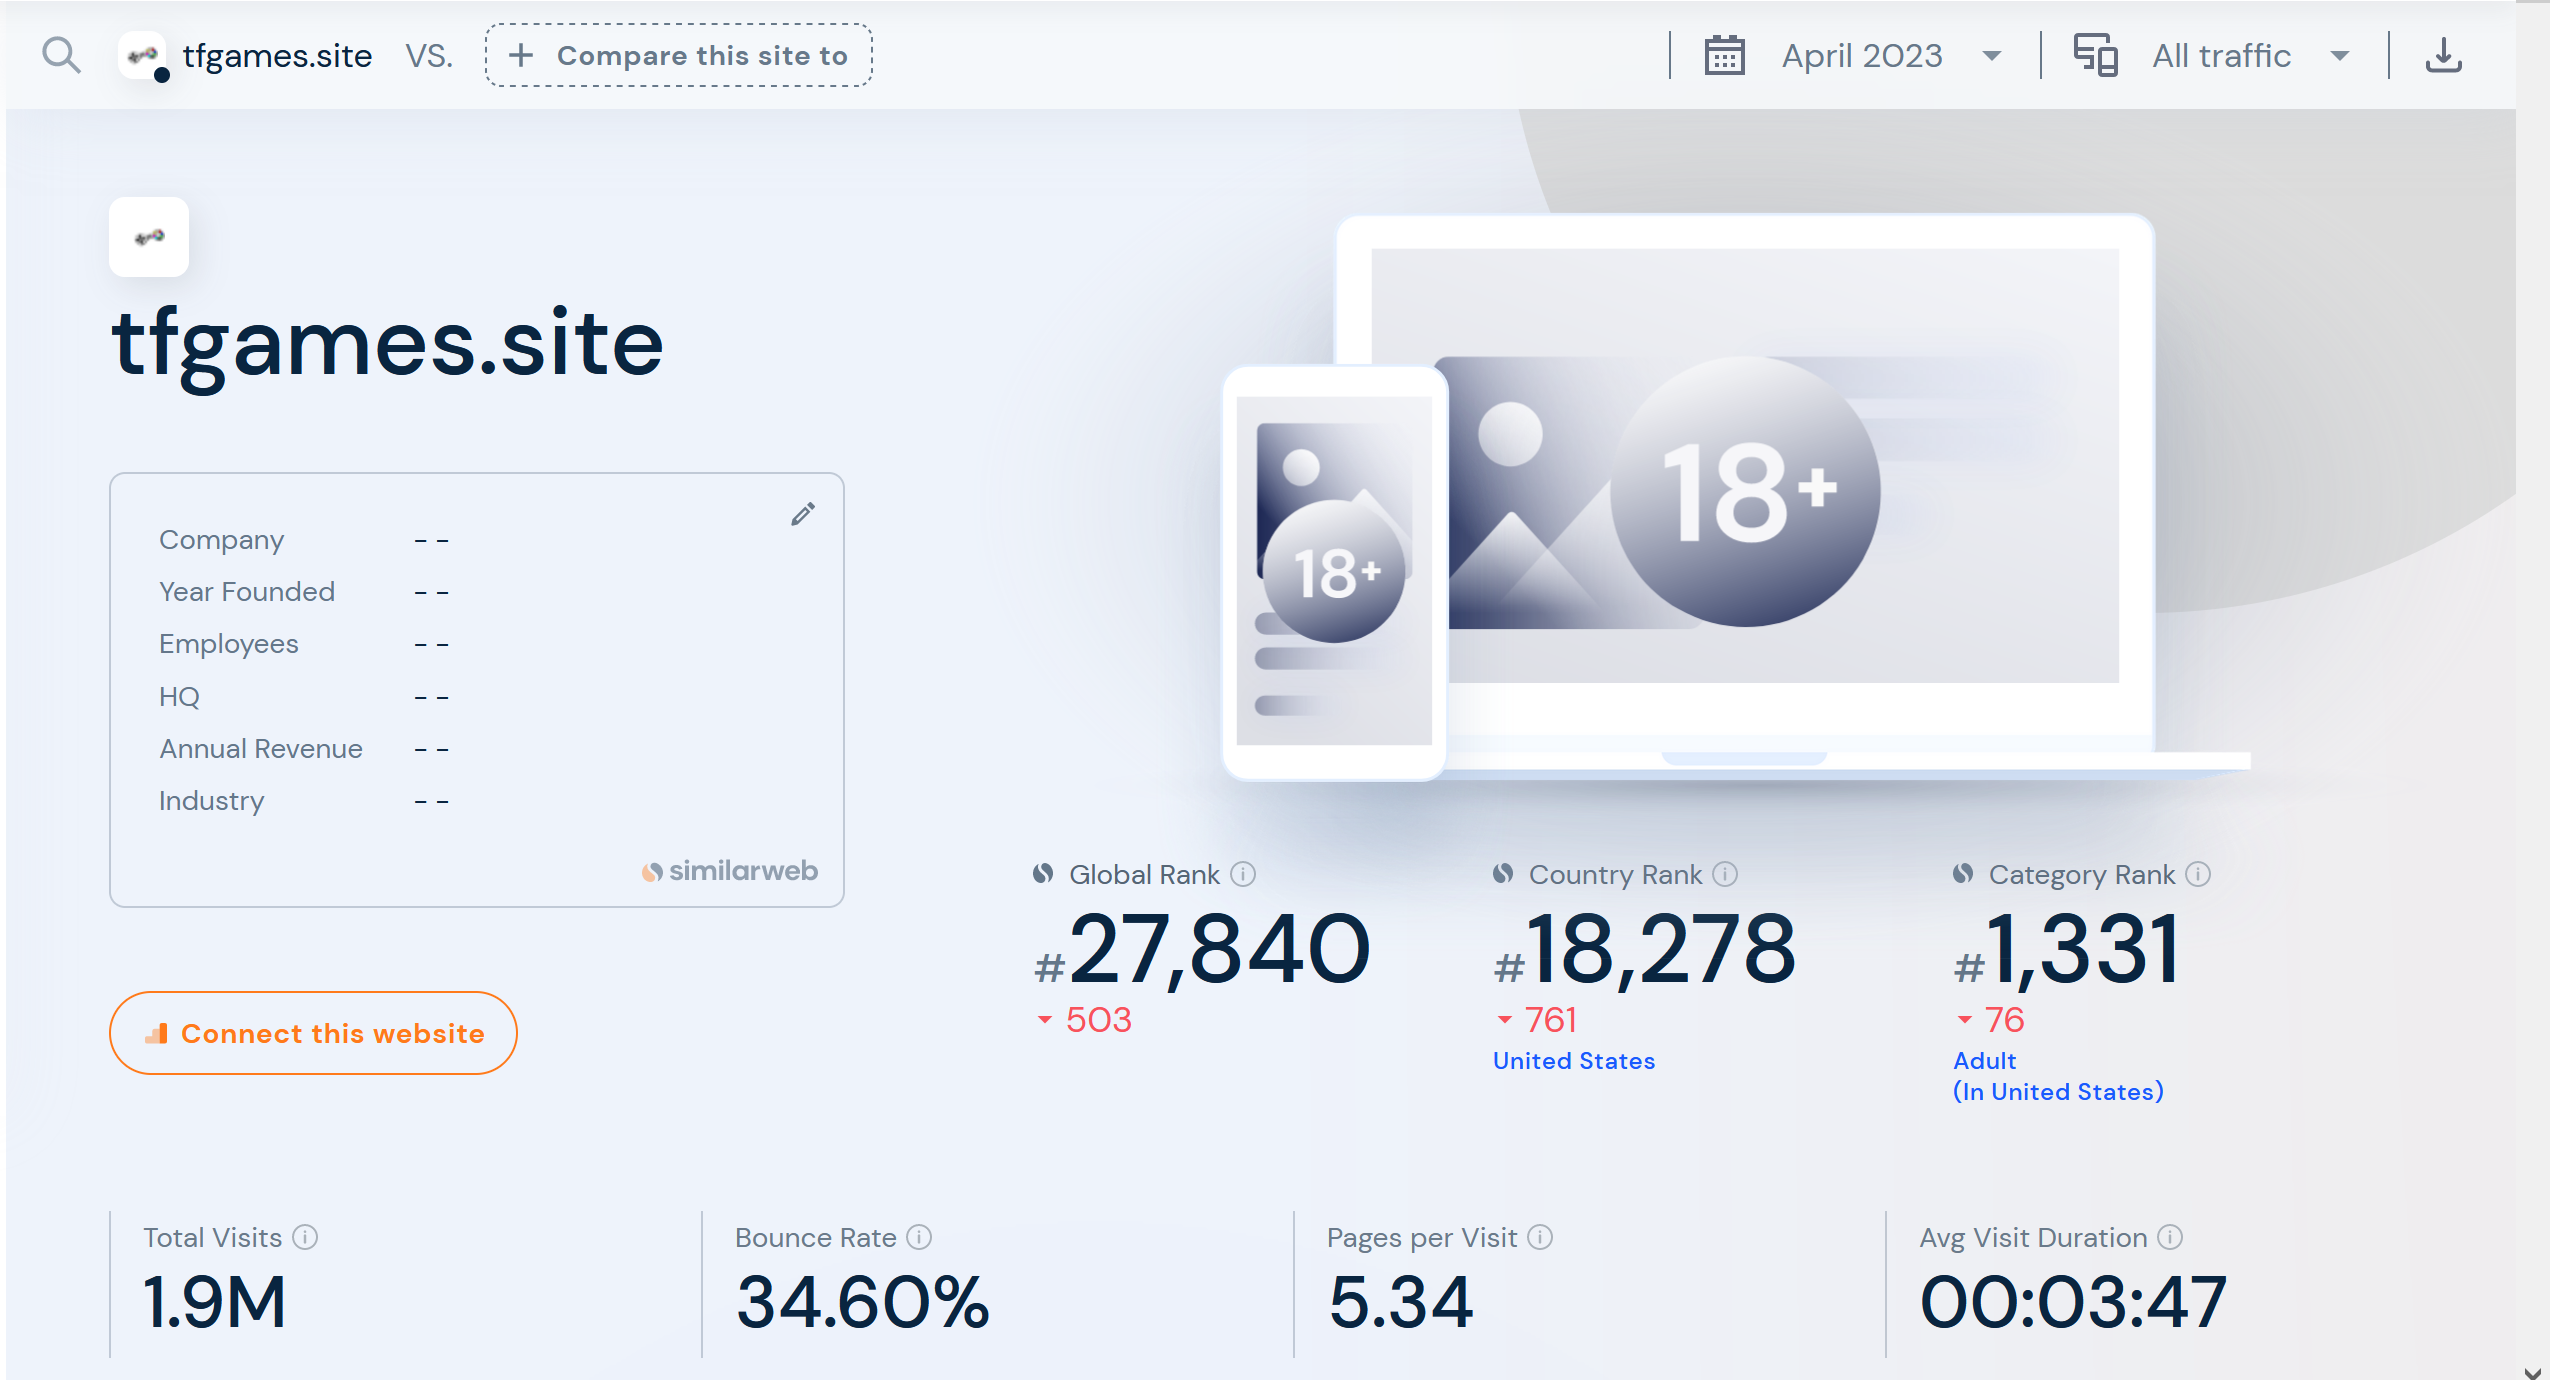Click pages per visit value 5.34
This screenshot has height=1380, width=2550.
[1401, 1303]
